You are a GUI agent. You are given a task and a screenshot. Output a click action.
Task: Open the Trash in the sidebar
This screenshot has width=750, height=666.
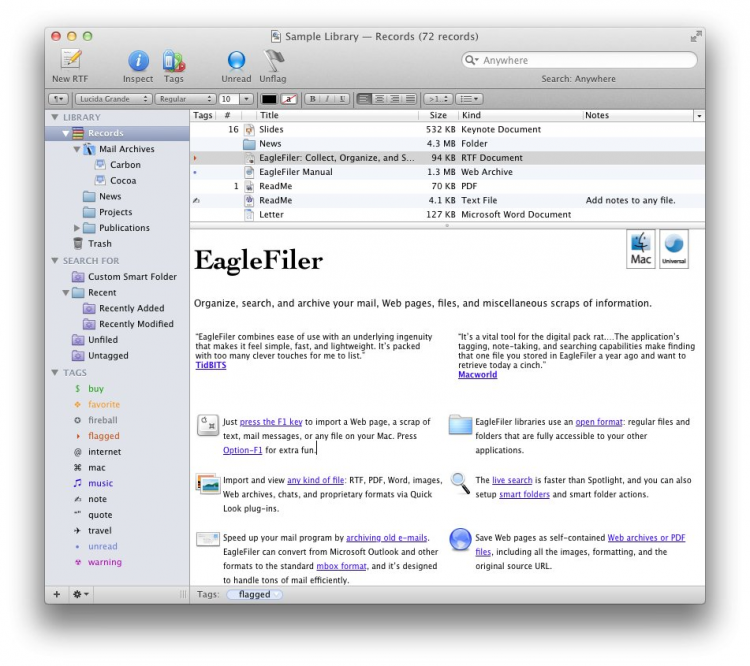point(99,244)
